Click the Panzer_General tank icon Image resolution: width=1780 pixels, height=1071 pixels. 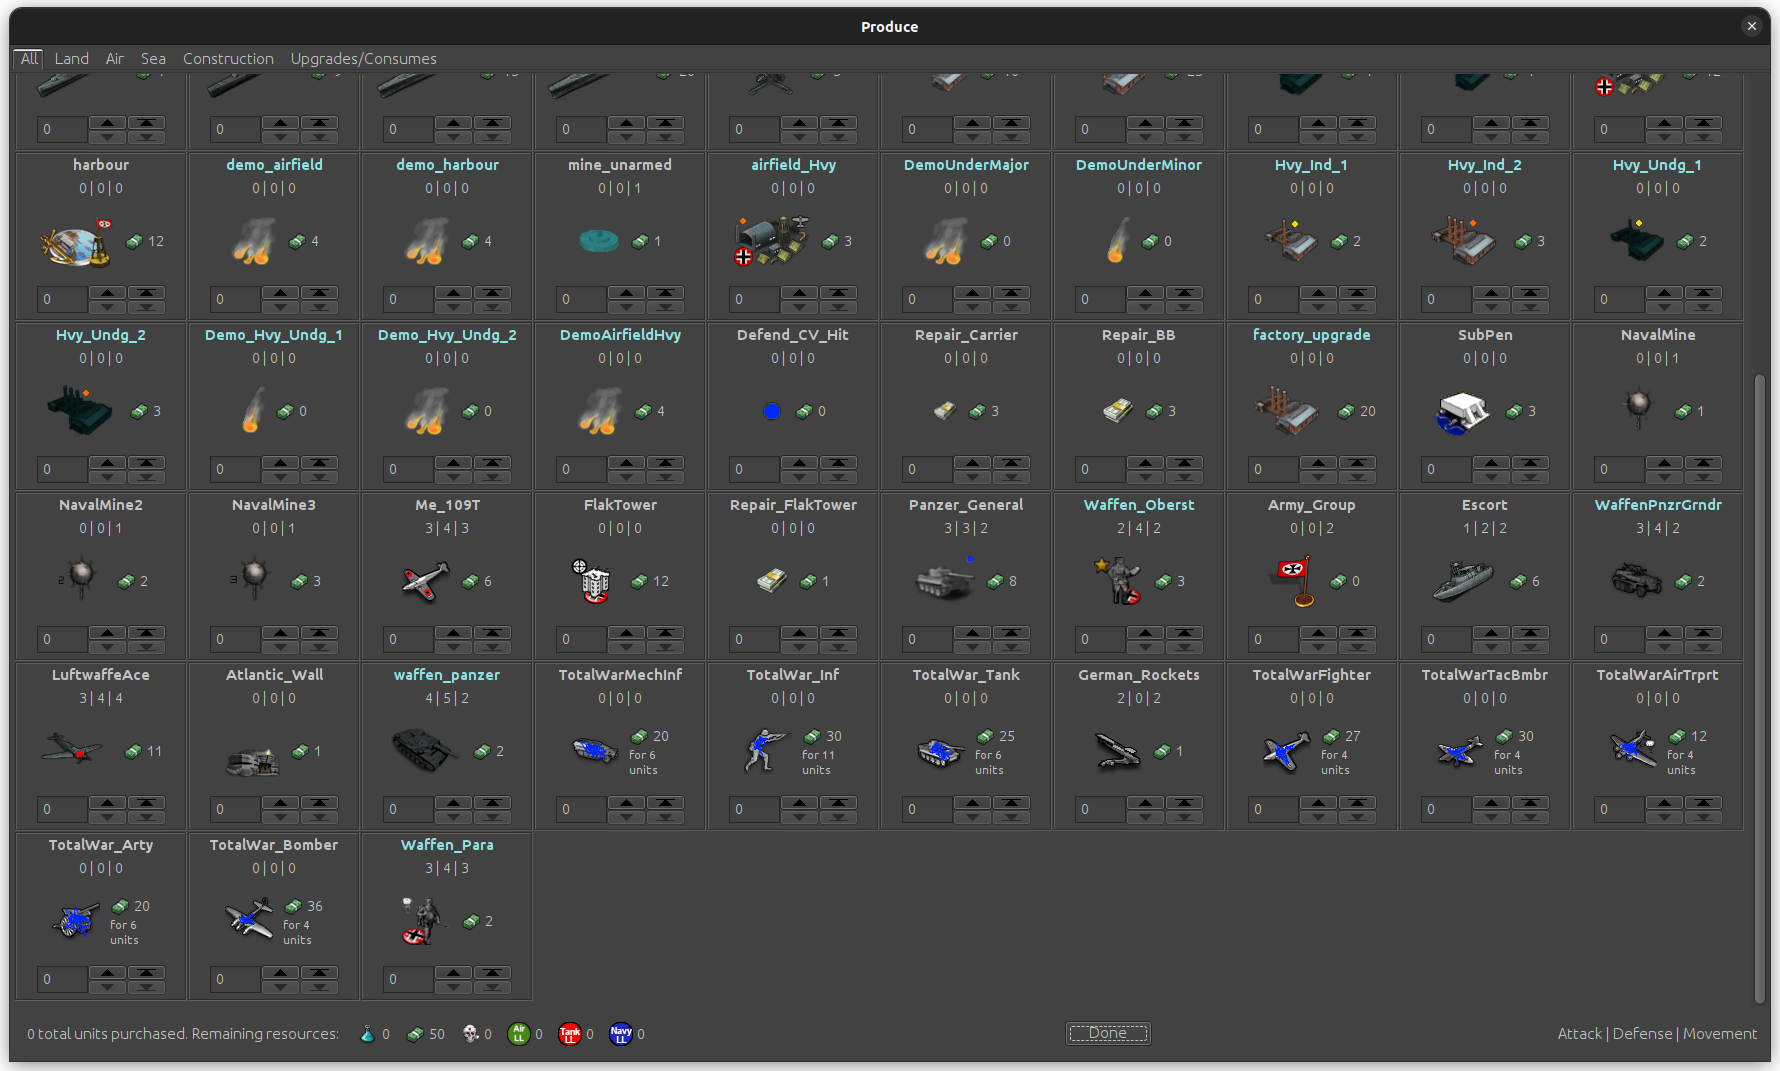945,582
